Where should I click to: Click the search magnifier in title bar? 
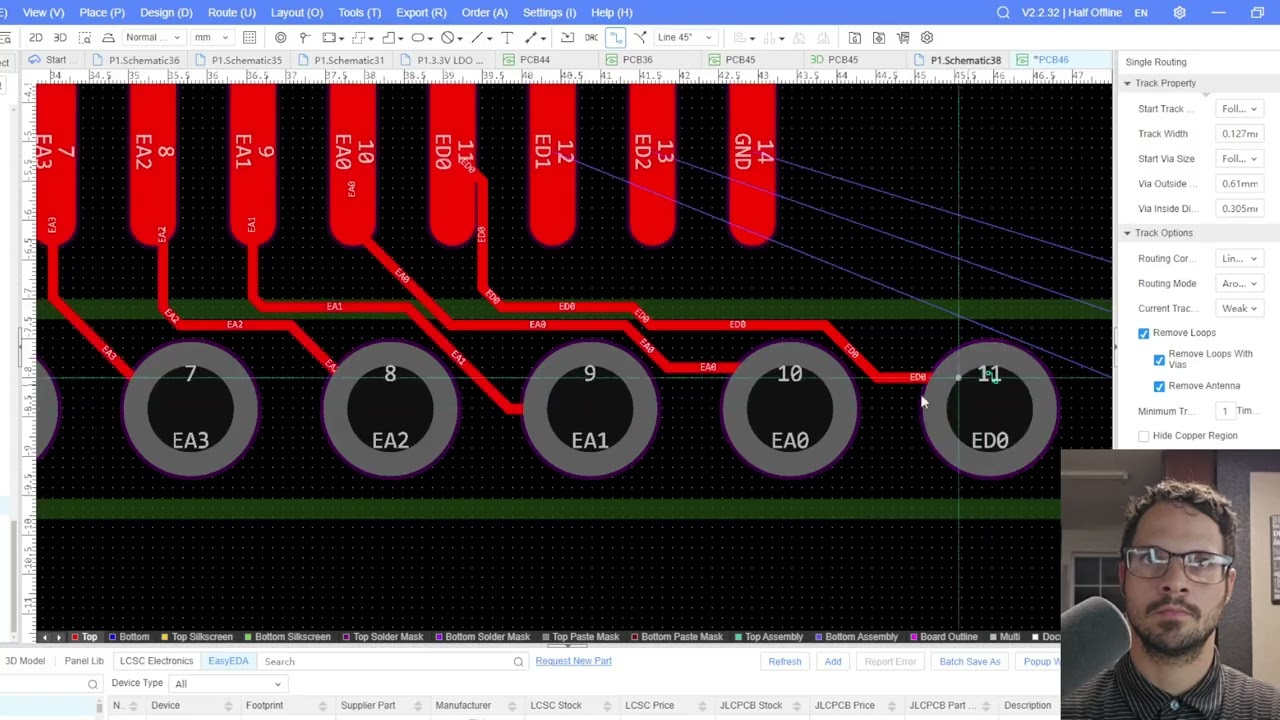point(1003,13)
